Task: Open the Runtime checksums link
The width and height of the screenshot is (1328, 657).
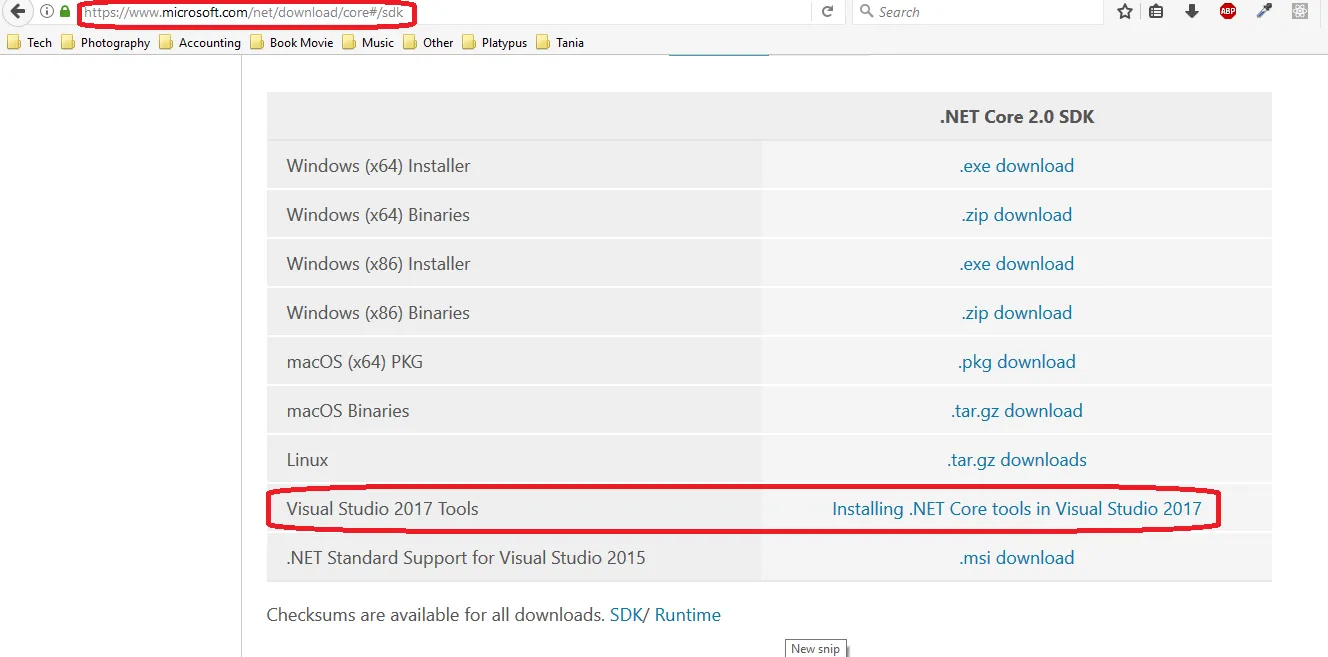Action: click(x=688, y=615)
